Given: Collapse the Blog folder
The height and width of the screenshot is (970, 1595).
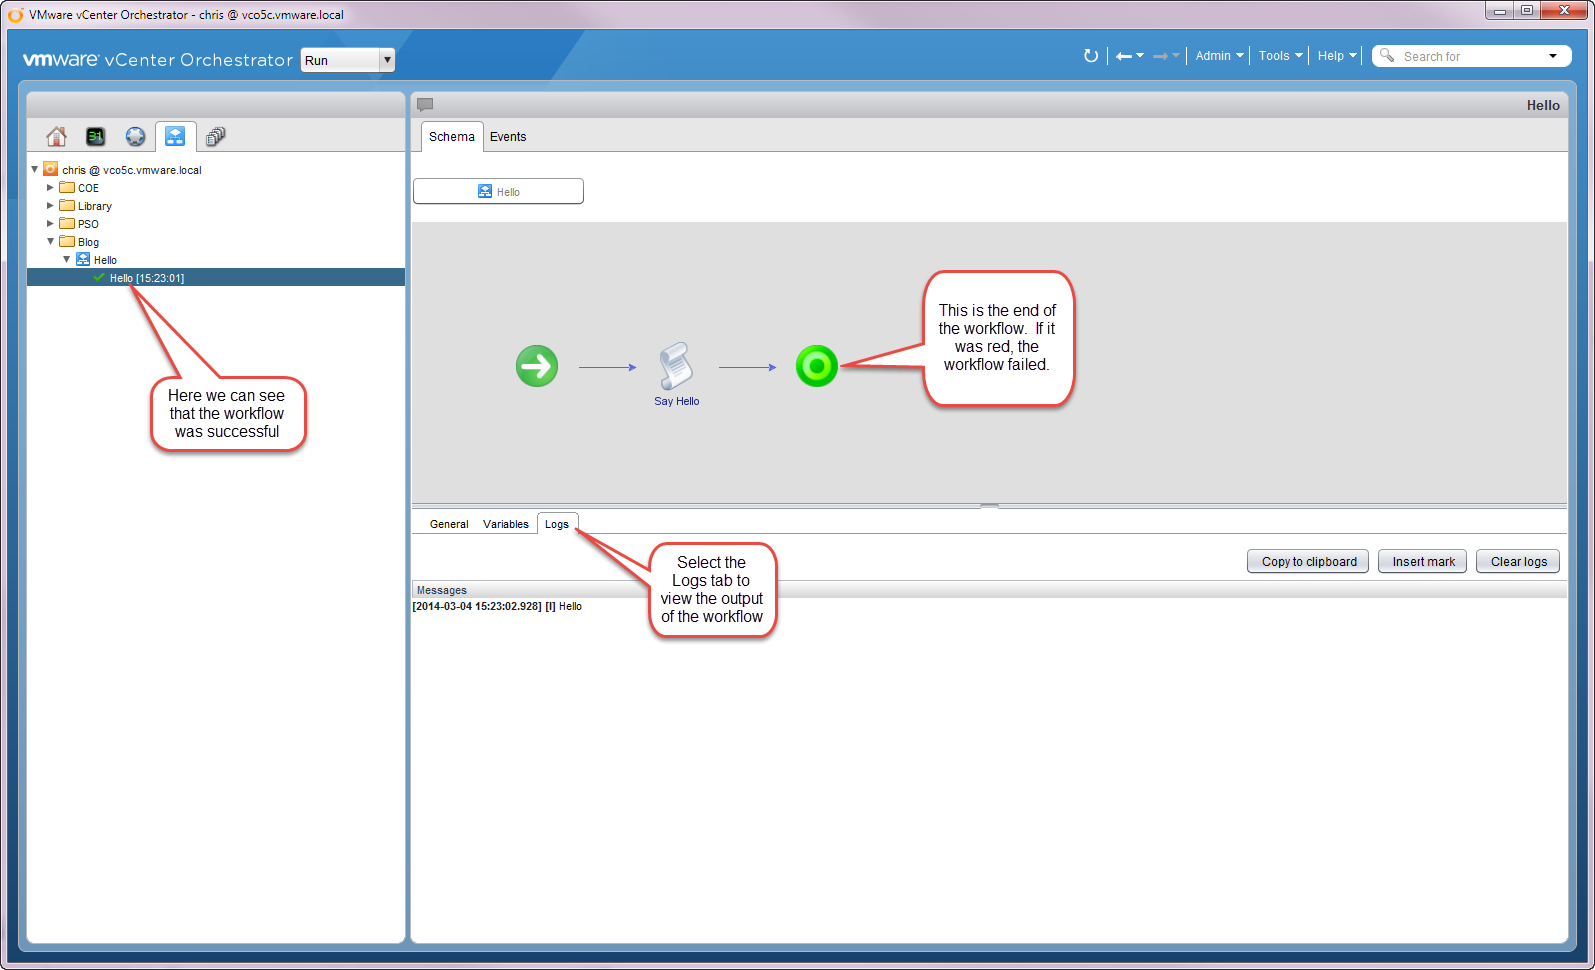Looking at the screenshot, I should 50,242.
